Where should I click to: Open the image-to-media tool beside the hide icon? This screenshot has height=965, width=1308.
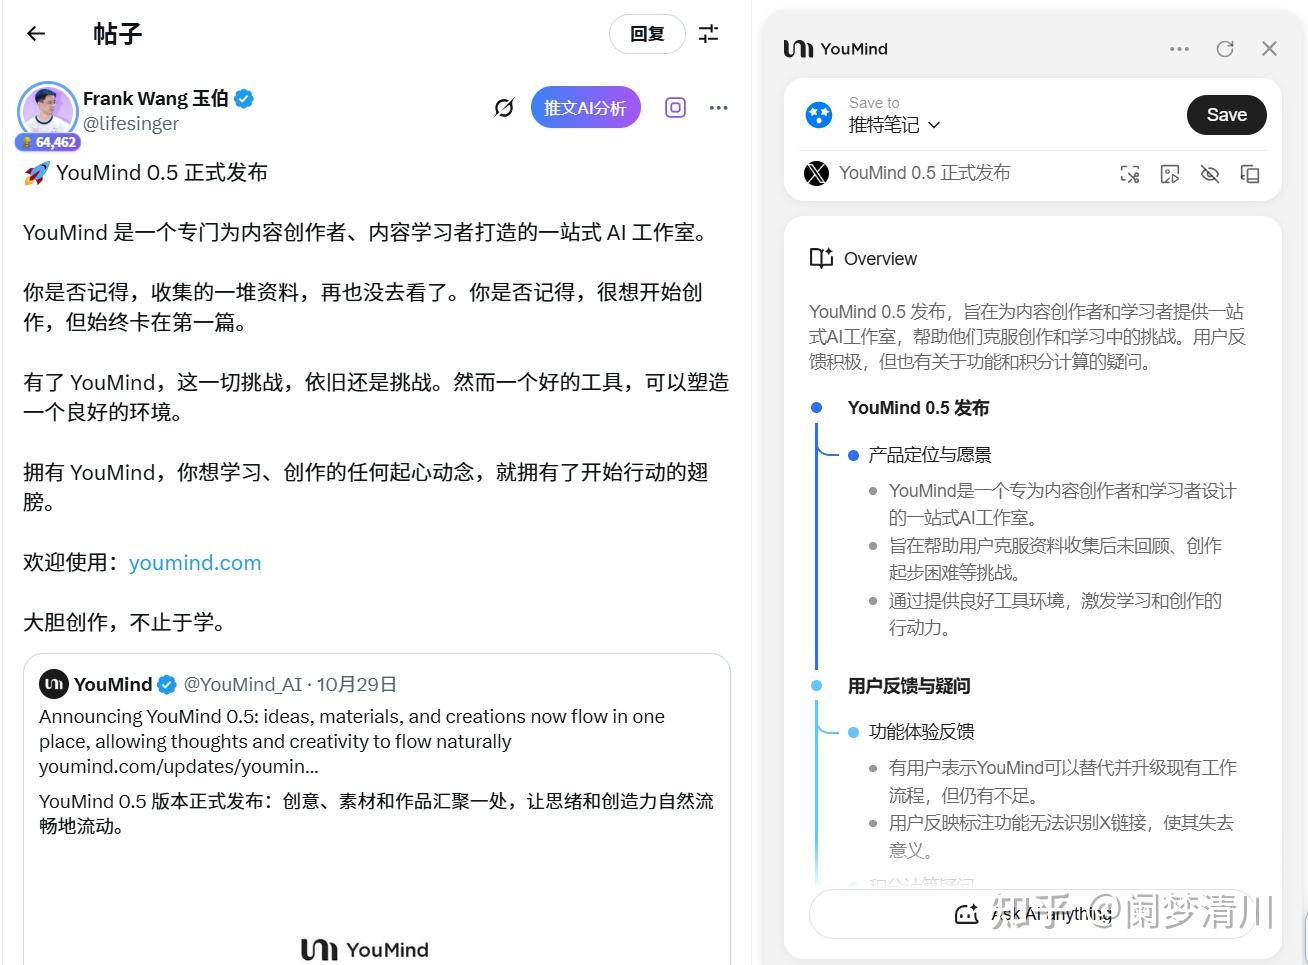click(x=1170, y=173)
